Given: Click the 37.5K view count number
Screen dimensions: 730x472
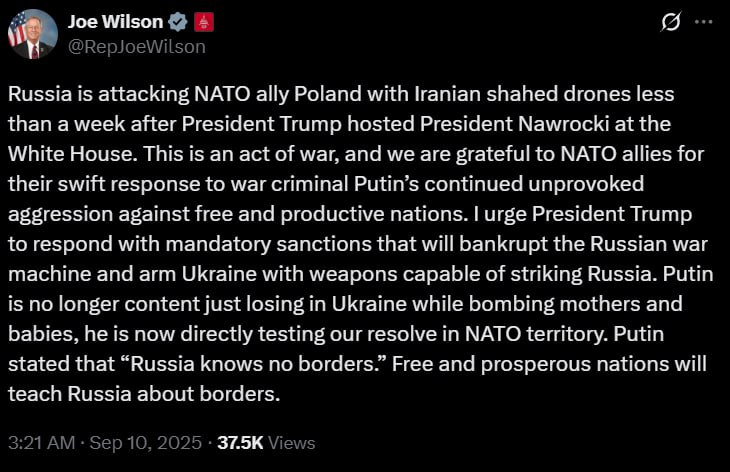Looking at the screenshot, I should pos(240,443).
